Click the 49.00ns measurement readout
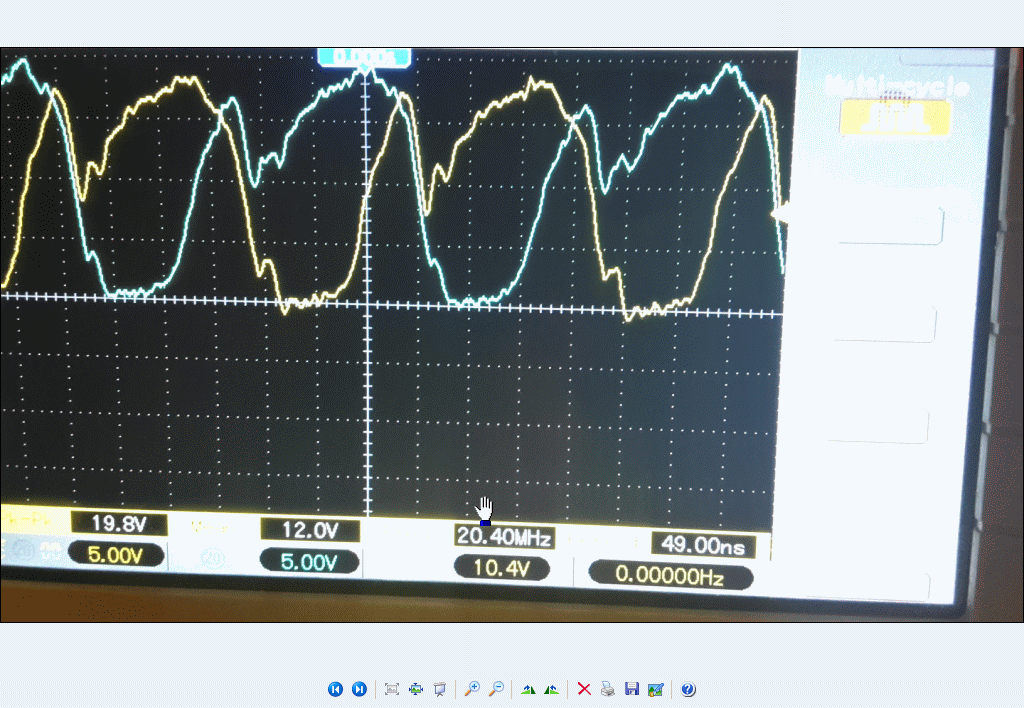Screen dimensions: 1024x708 (x=701, y=544)
